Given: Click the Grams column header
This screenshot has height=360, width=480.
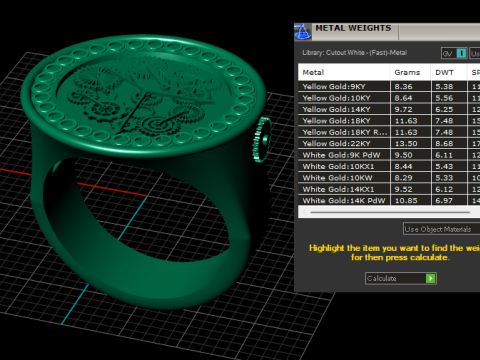Looking at the screenshot, I should tap(410, 72).
